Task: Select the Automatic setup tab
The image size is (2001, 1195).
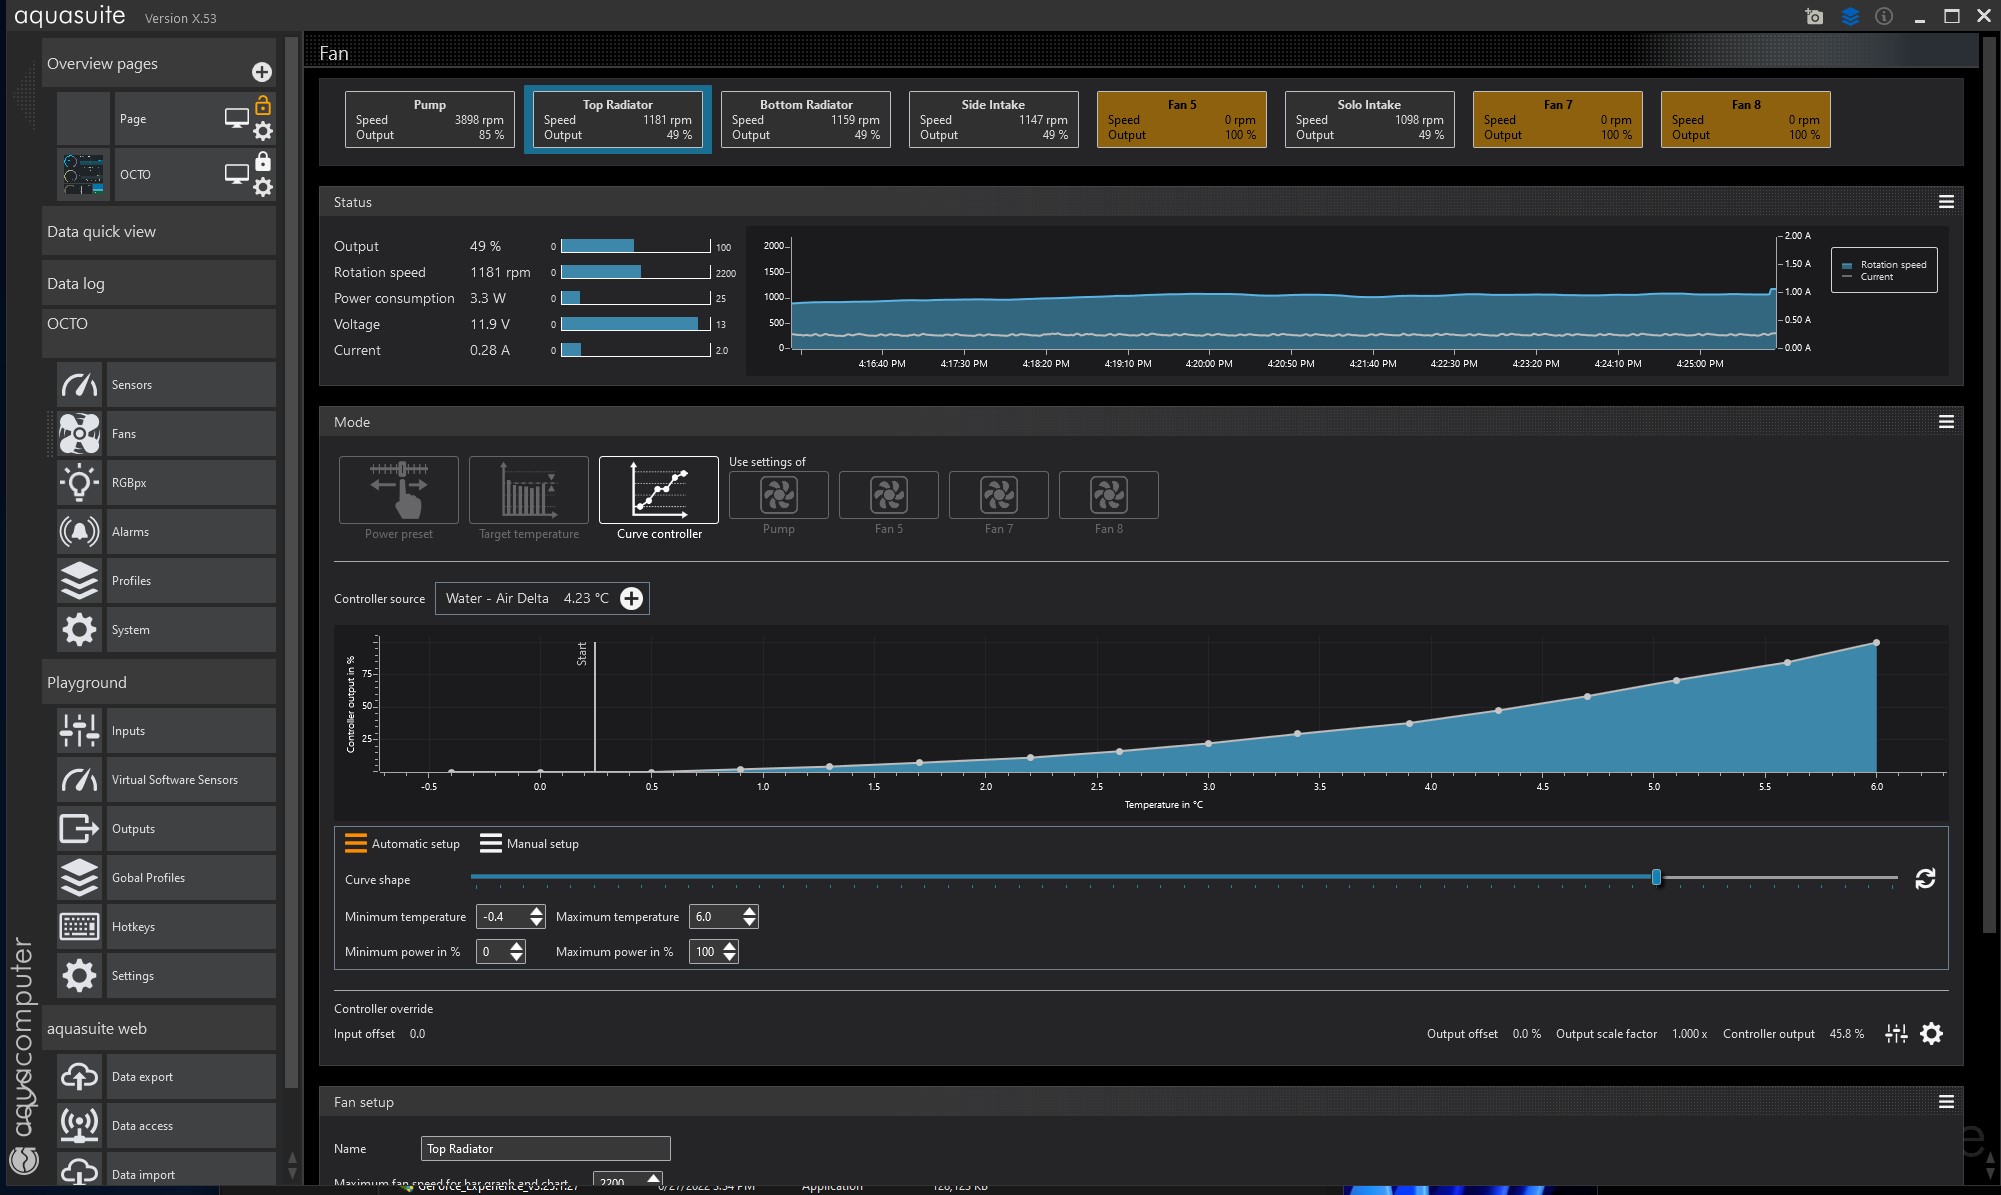Action: click(402, 843)
